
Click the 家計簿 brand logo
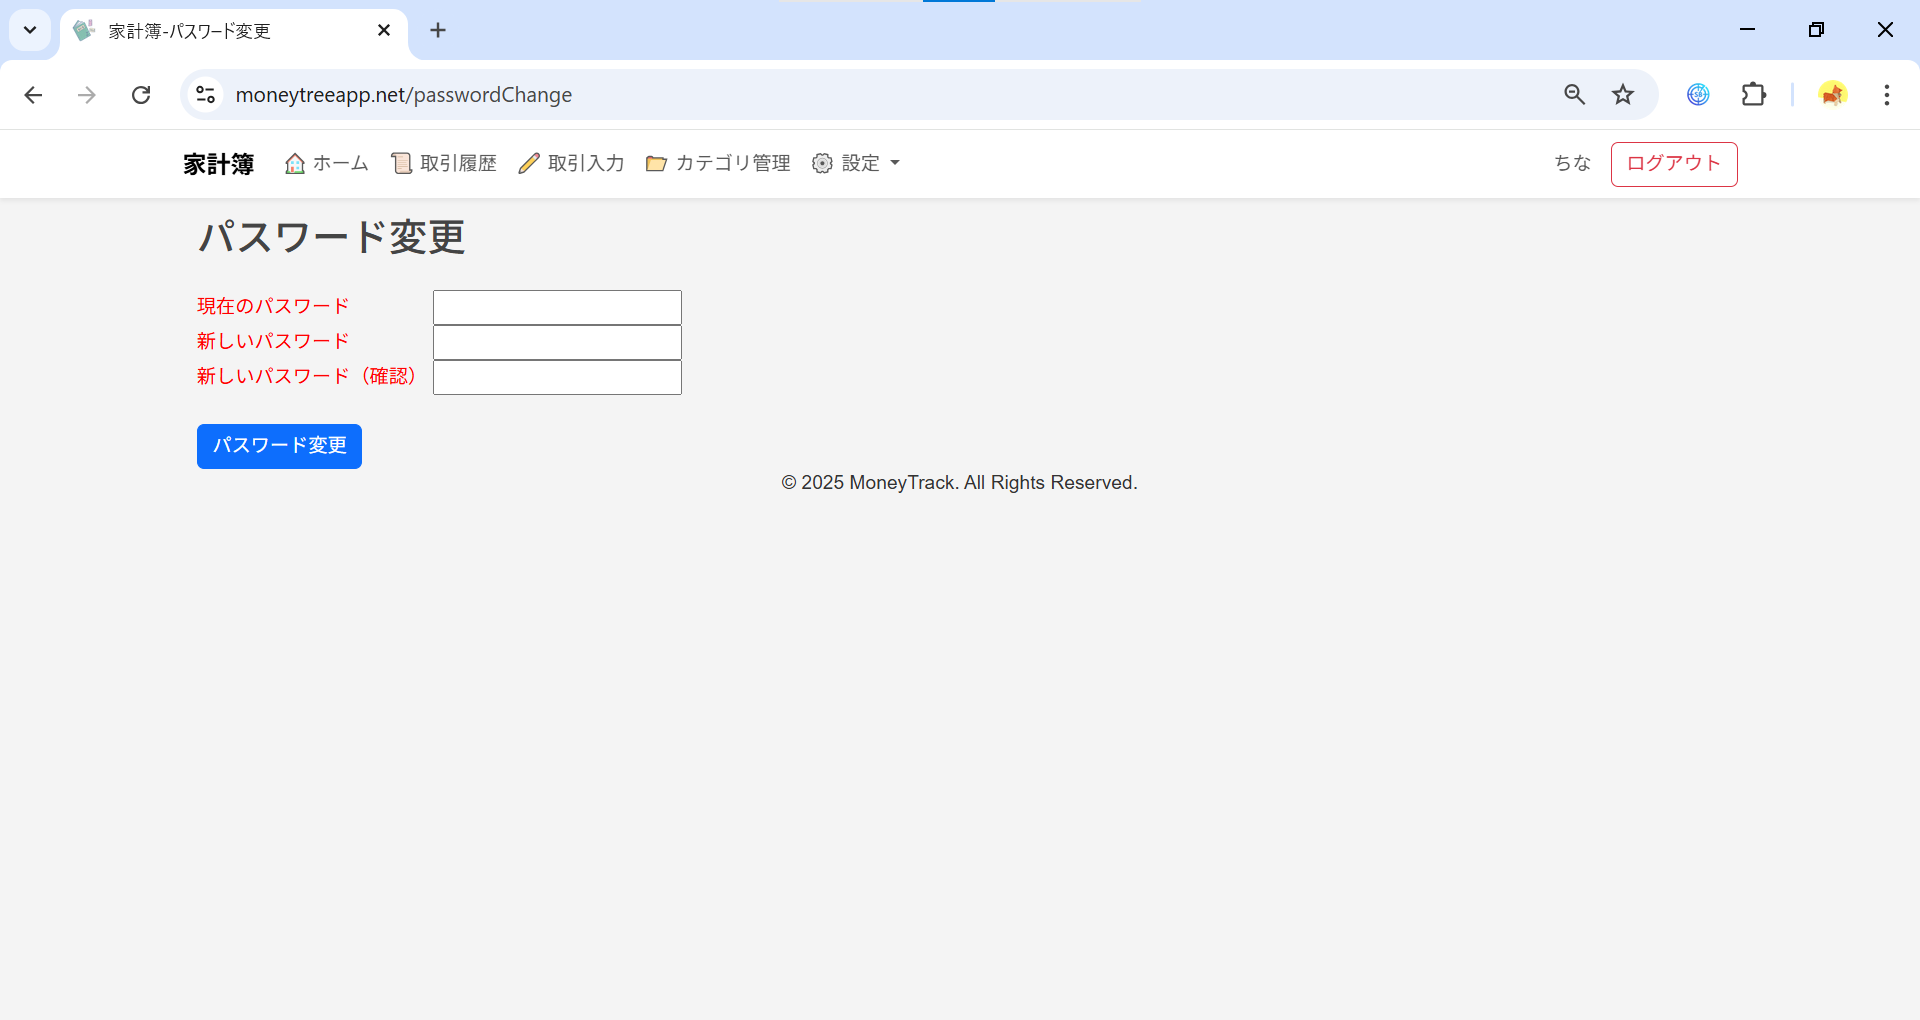[x=219, y=164]
